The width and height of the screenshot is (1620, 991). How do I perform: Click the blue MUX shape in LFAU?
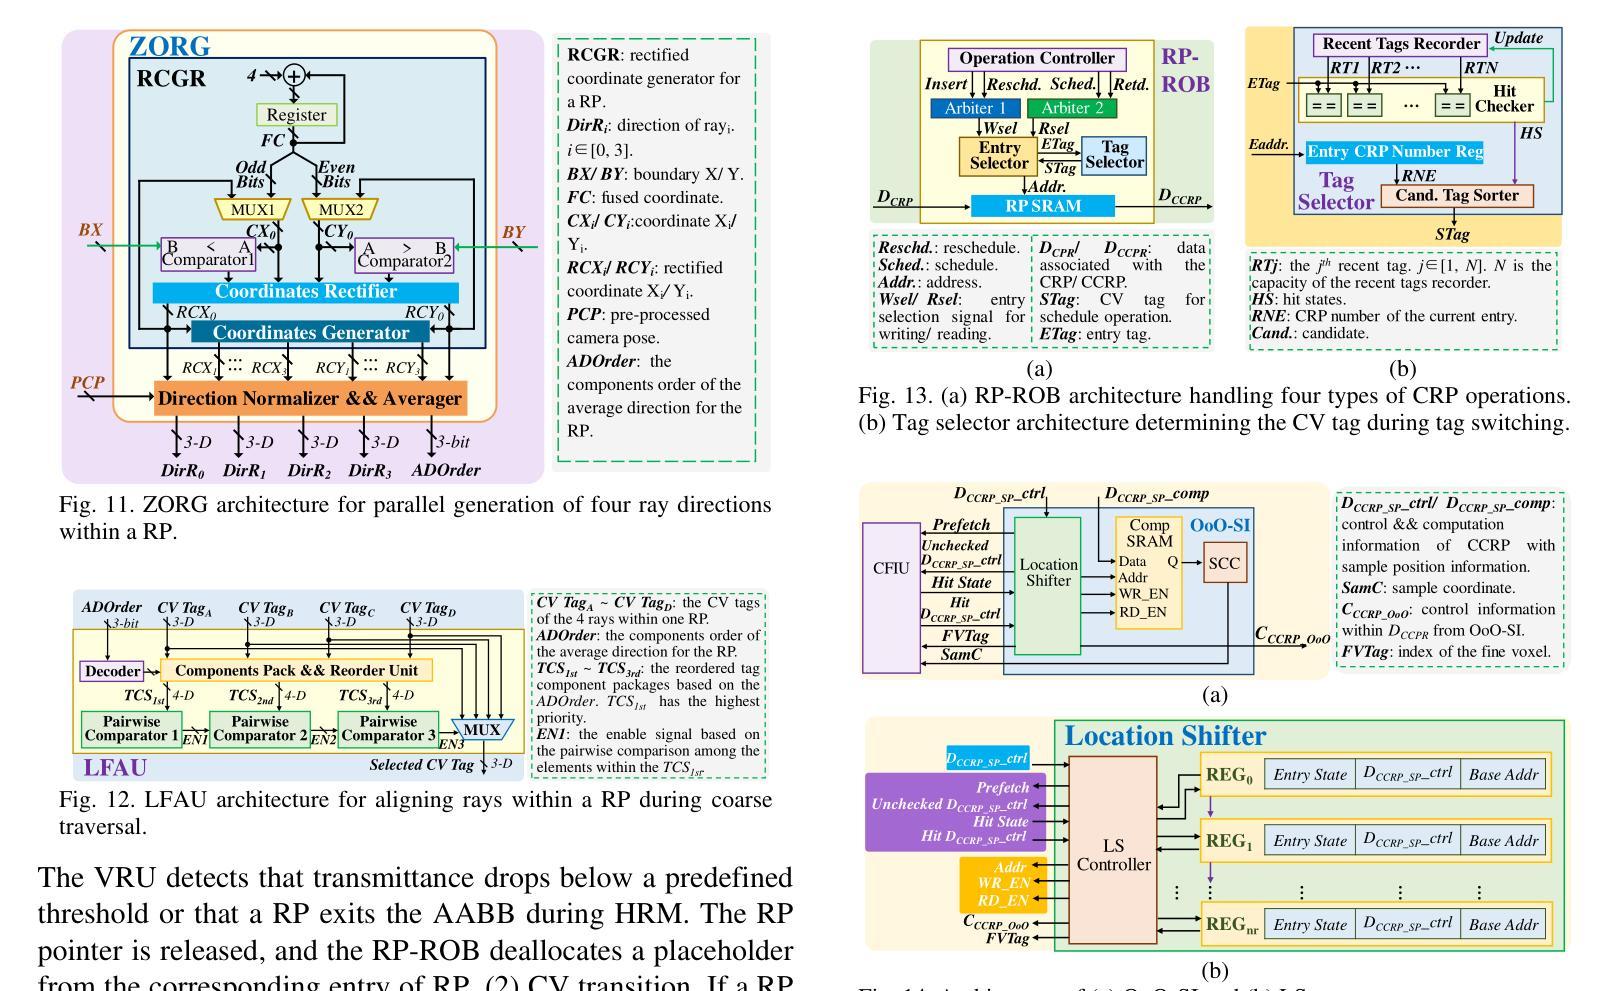[481, 730]
